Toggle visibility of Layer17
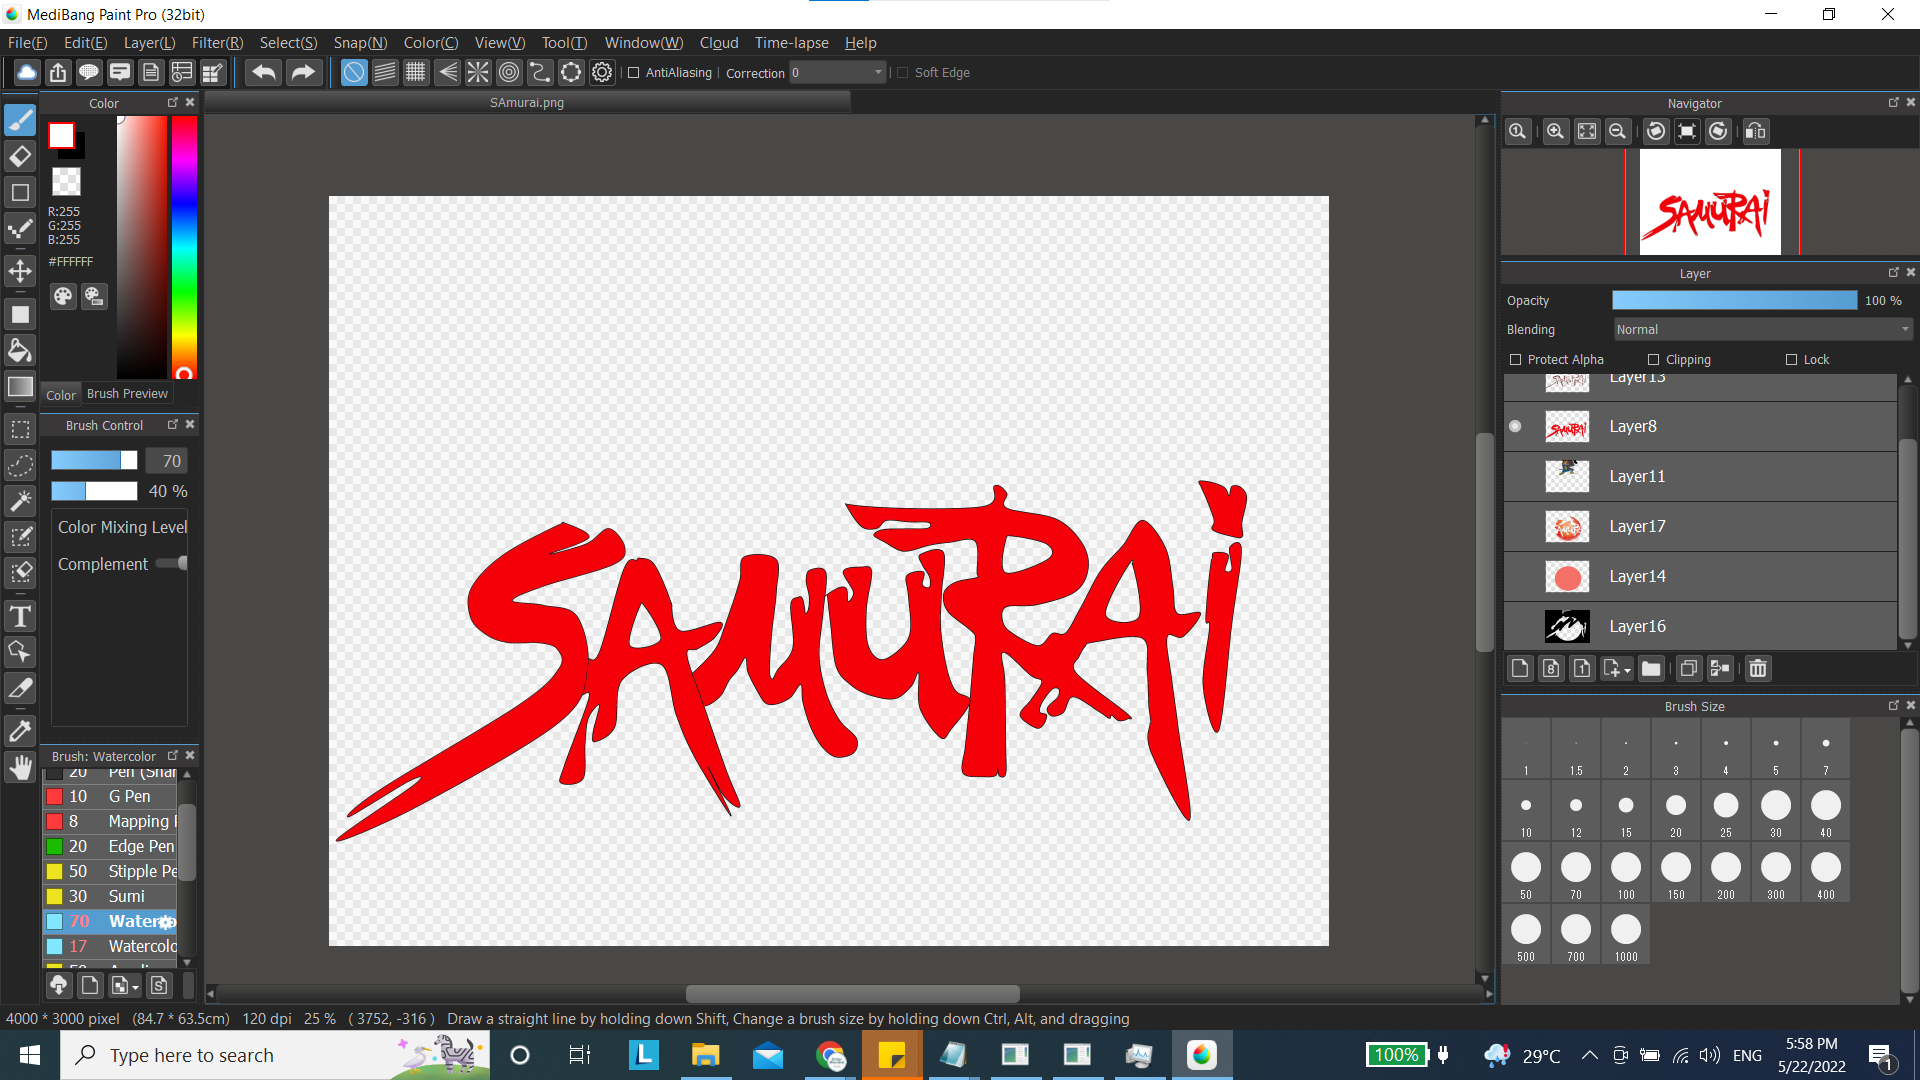Screen dimensions: 1920x1080 click(1515, 527)
